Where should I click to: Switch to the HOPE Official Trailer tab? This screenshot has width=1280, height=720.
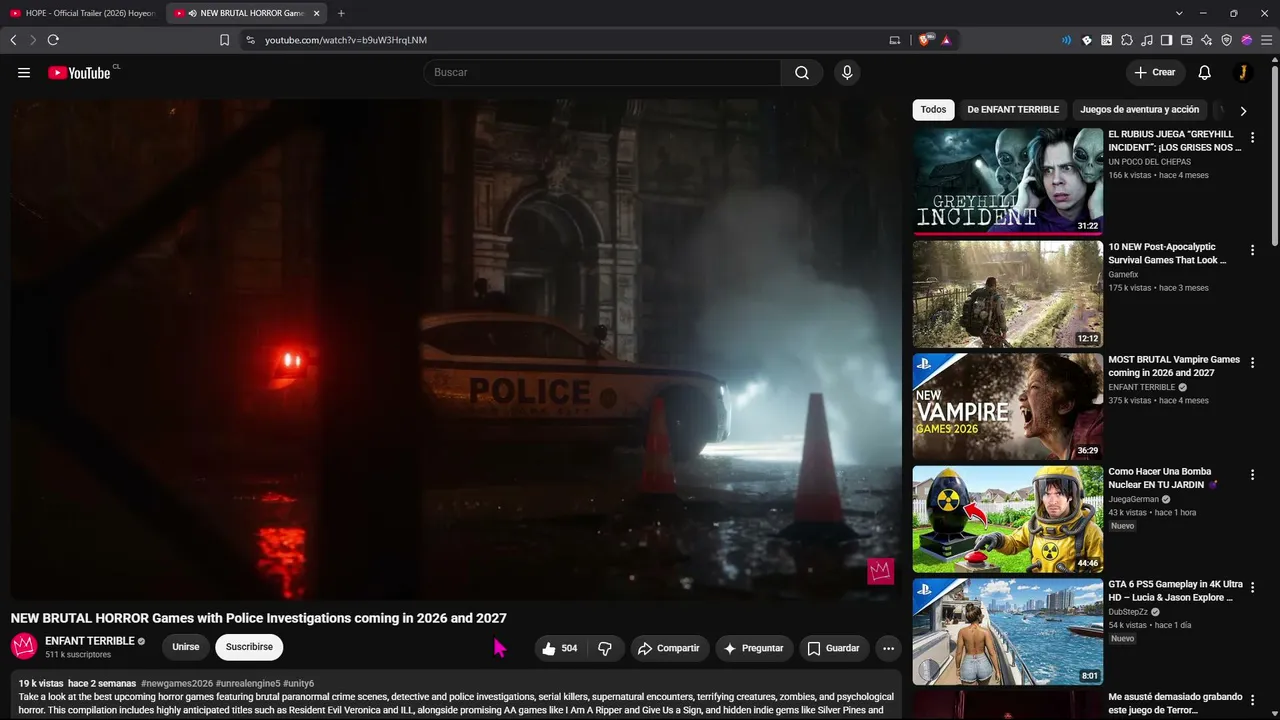click(82, 13)
